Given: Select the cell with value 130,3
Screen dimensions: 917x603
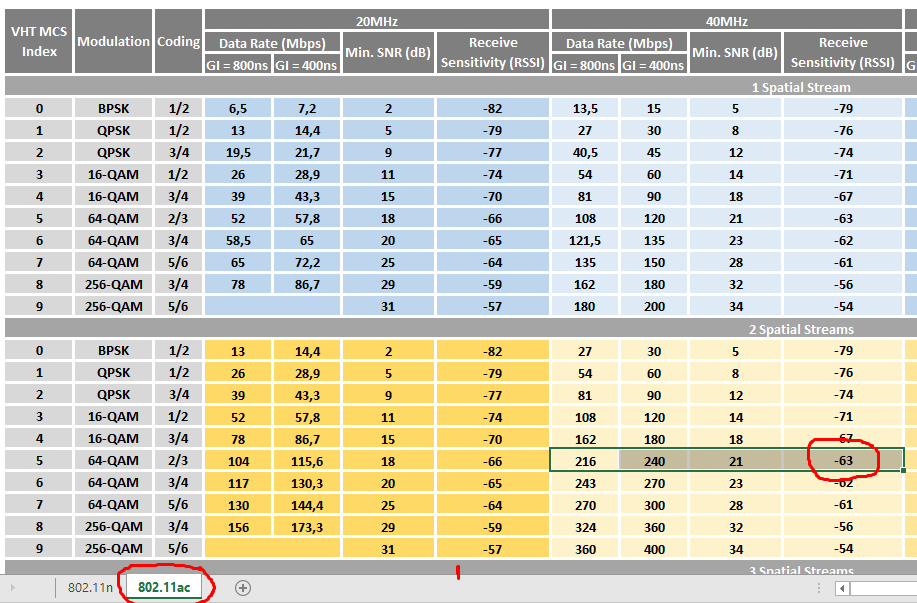Looking at the screenshot, I should (306, 483).
